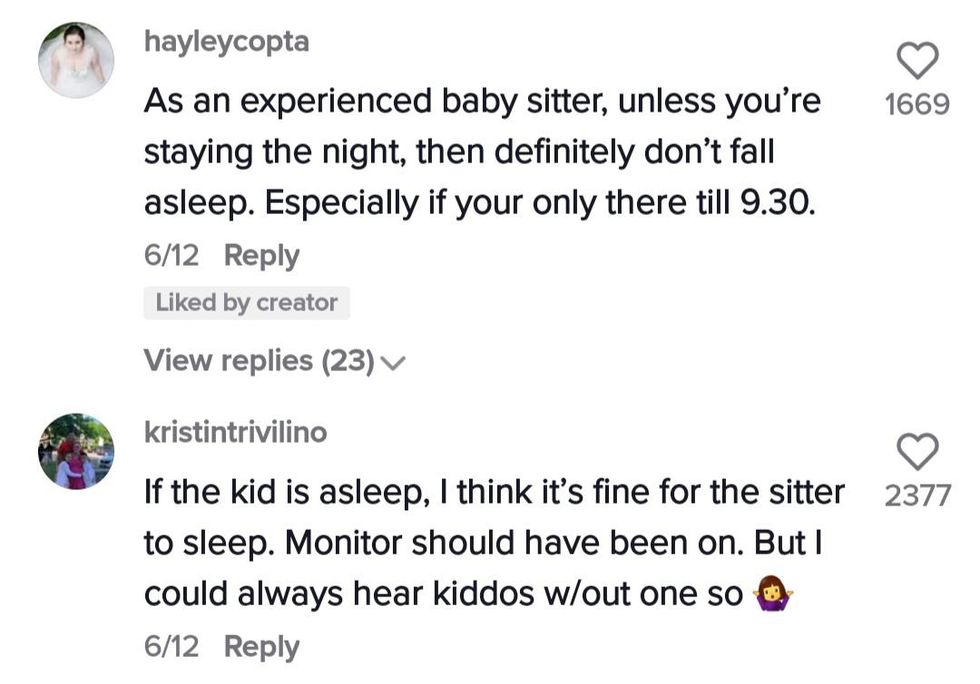This screenshot has height=684, width=980.
Task: Expand View replies (23) under hayleycopta's comment
Action: tap(258, 360)
